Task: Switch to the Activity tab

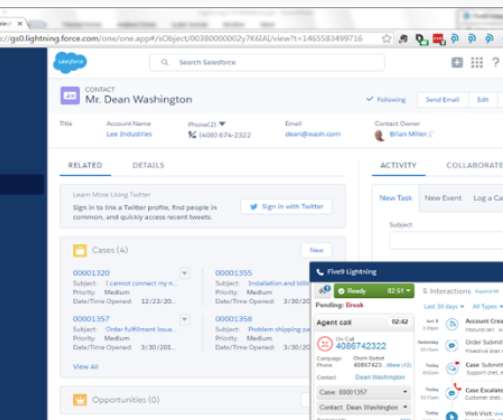Action: pos(398,165)
